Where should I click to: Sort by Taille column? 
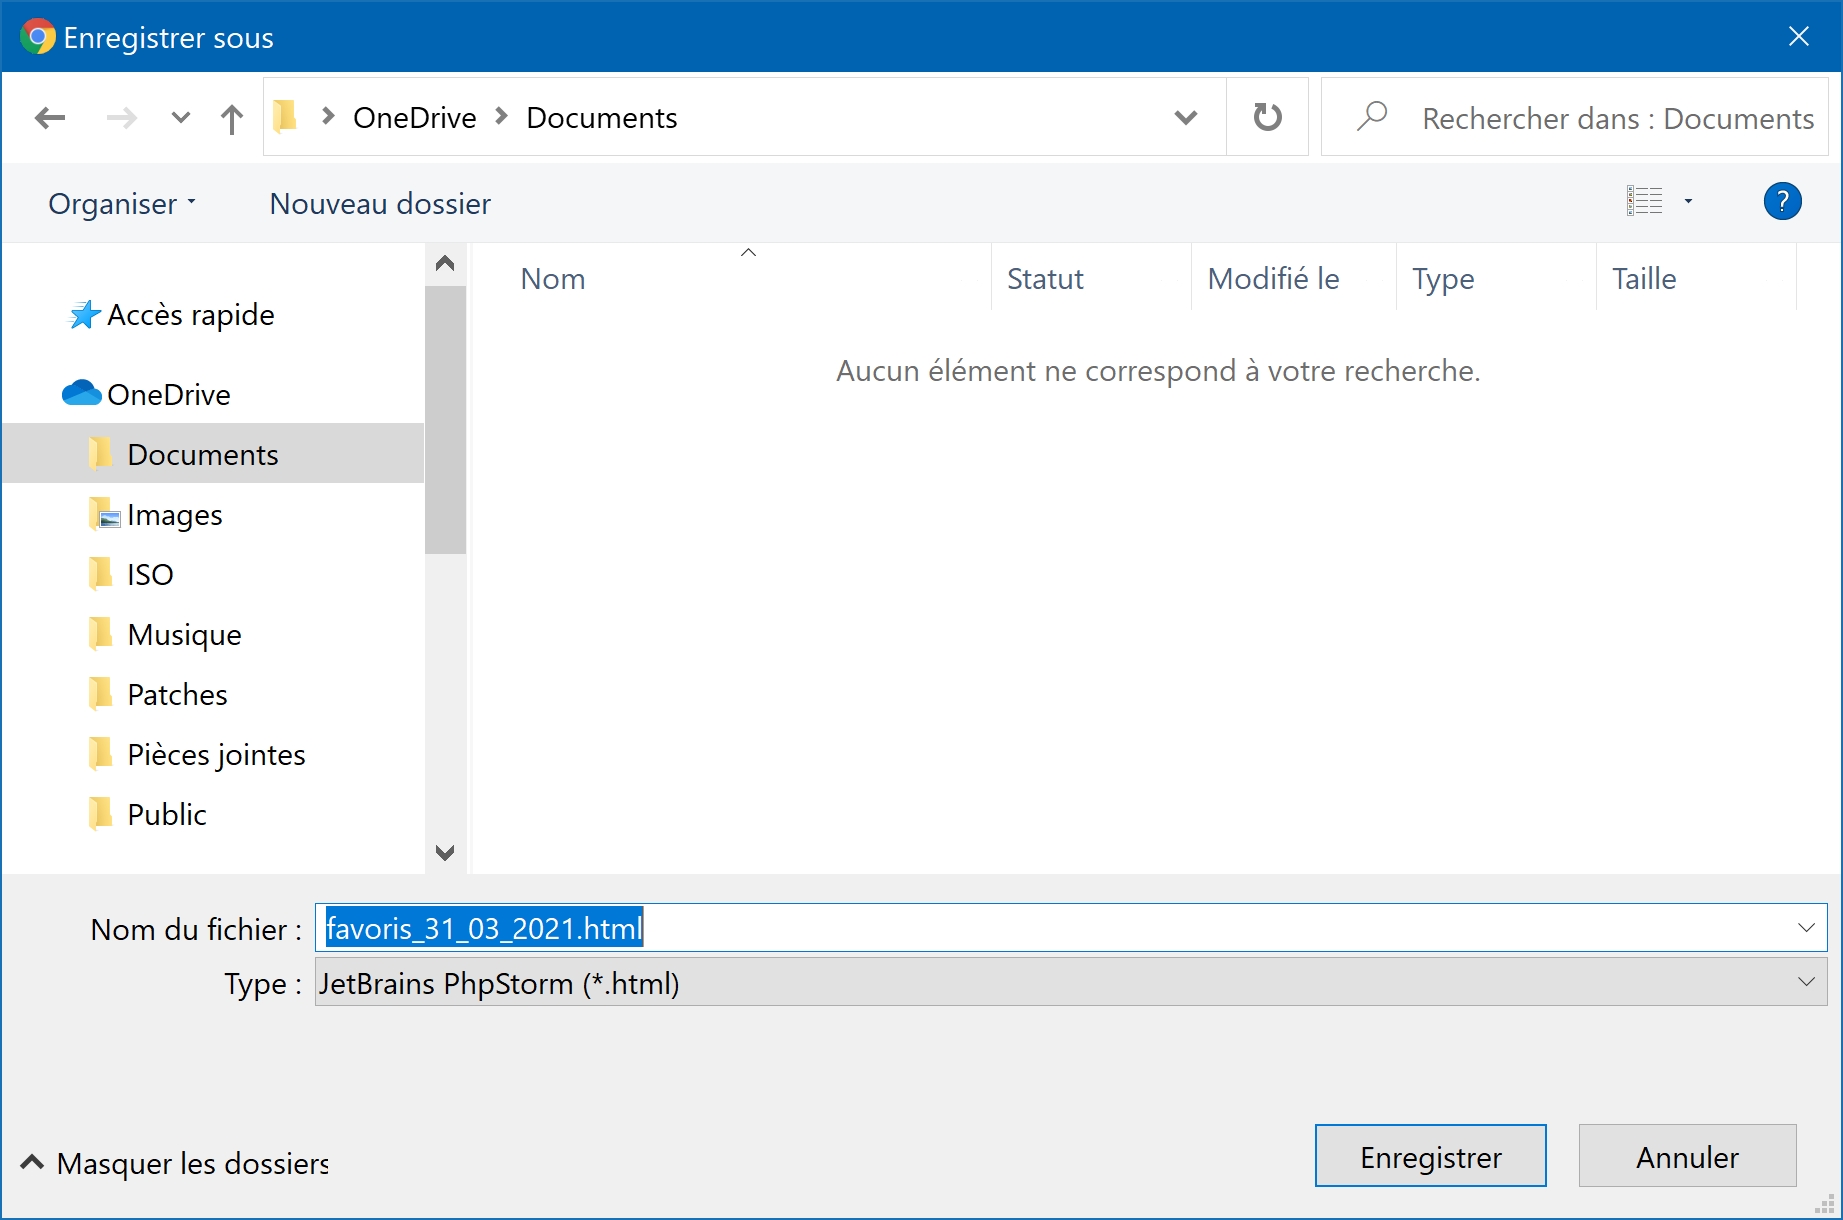pos(1644,279)
